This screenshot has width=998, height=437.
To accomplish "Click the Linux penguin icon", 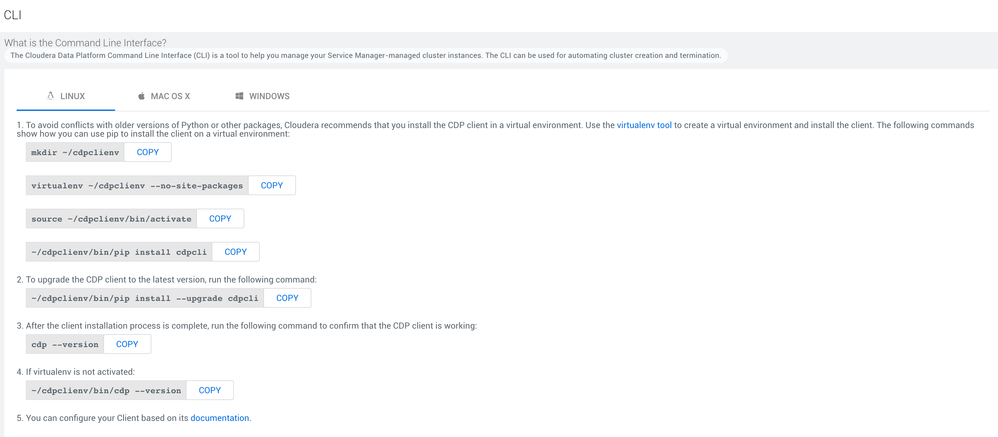I will (x=51, y=96).
